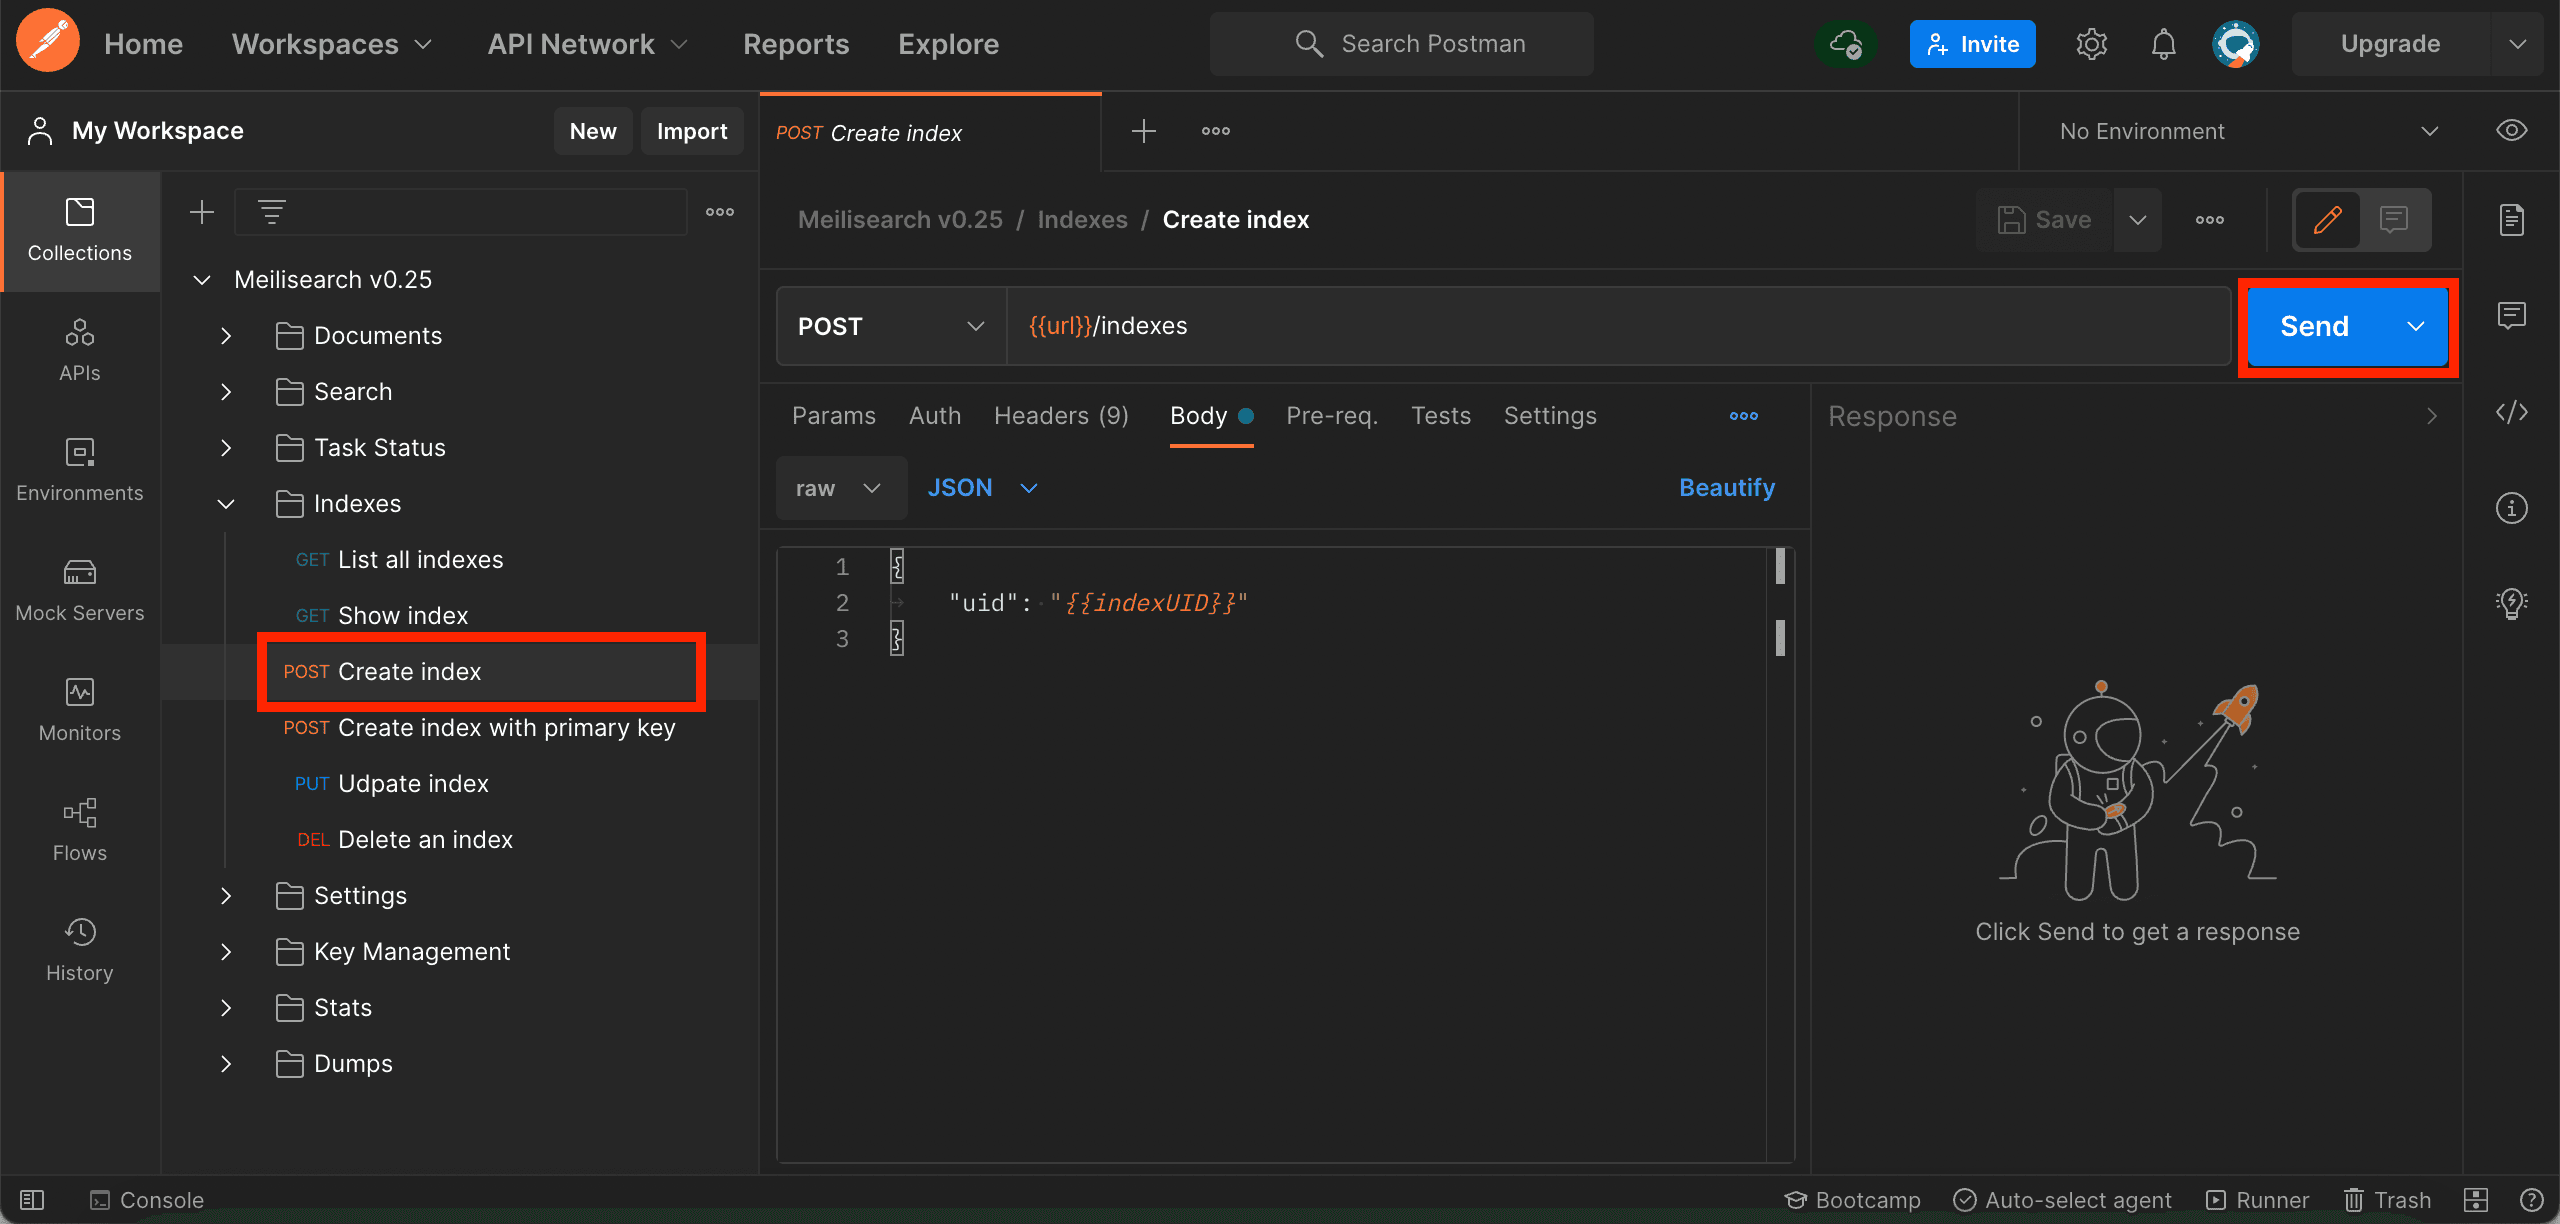The image size is (2560, 1224).
Task: Open the Send button dropdown arrow
Action: coord(2415,326)
